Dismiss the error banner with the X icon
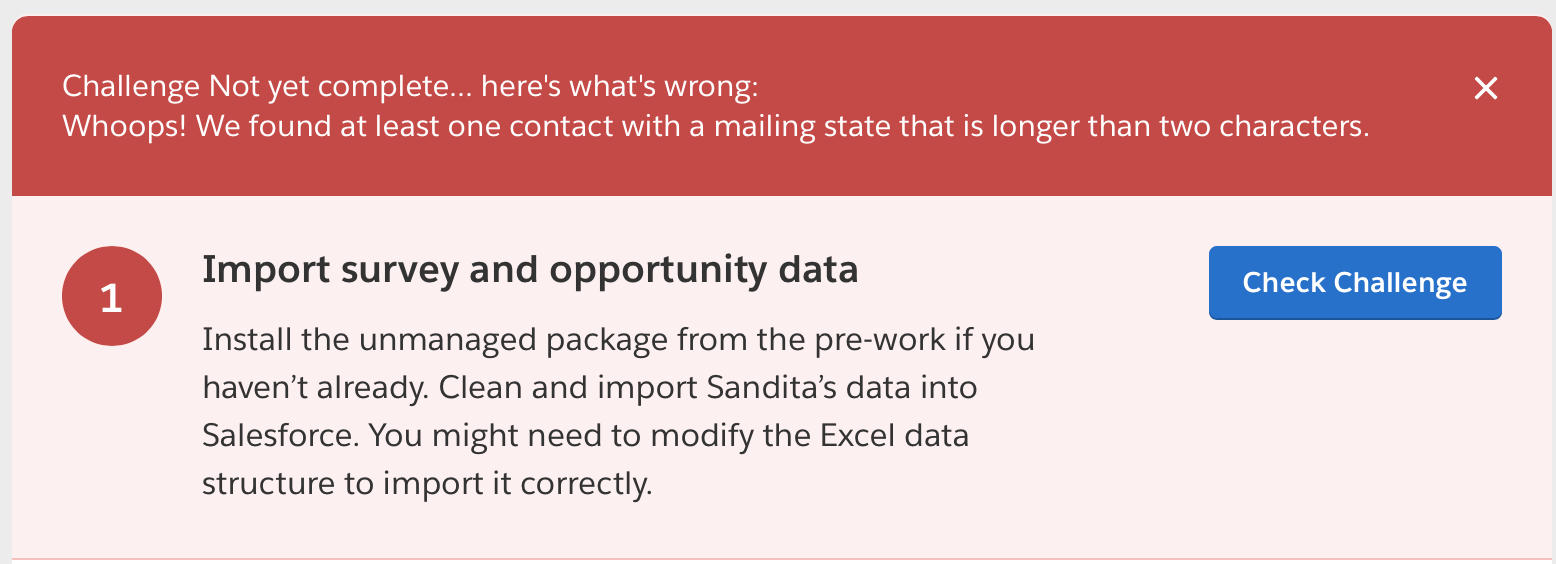The image size is (1556, 564). [1486, 89]
